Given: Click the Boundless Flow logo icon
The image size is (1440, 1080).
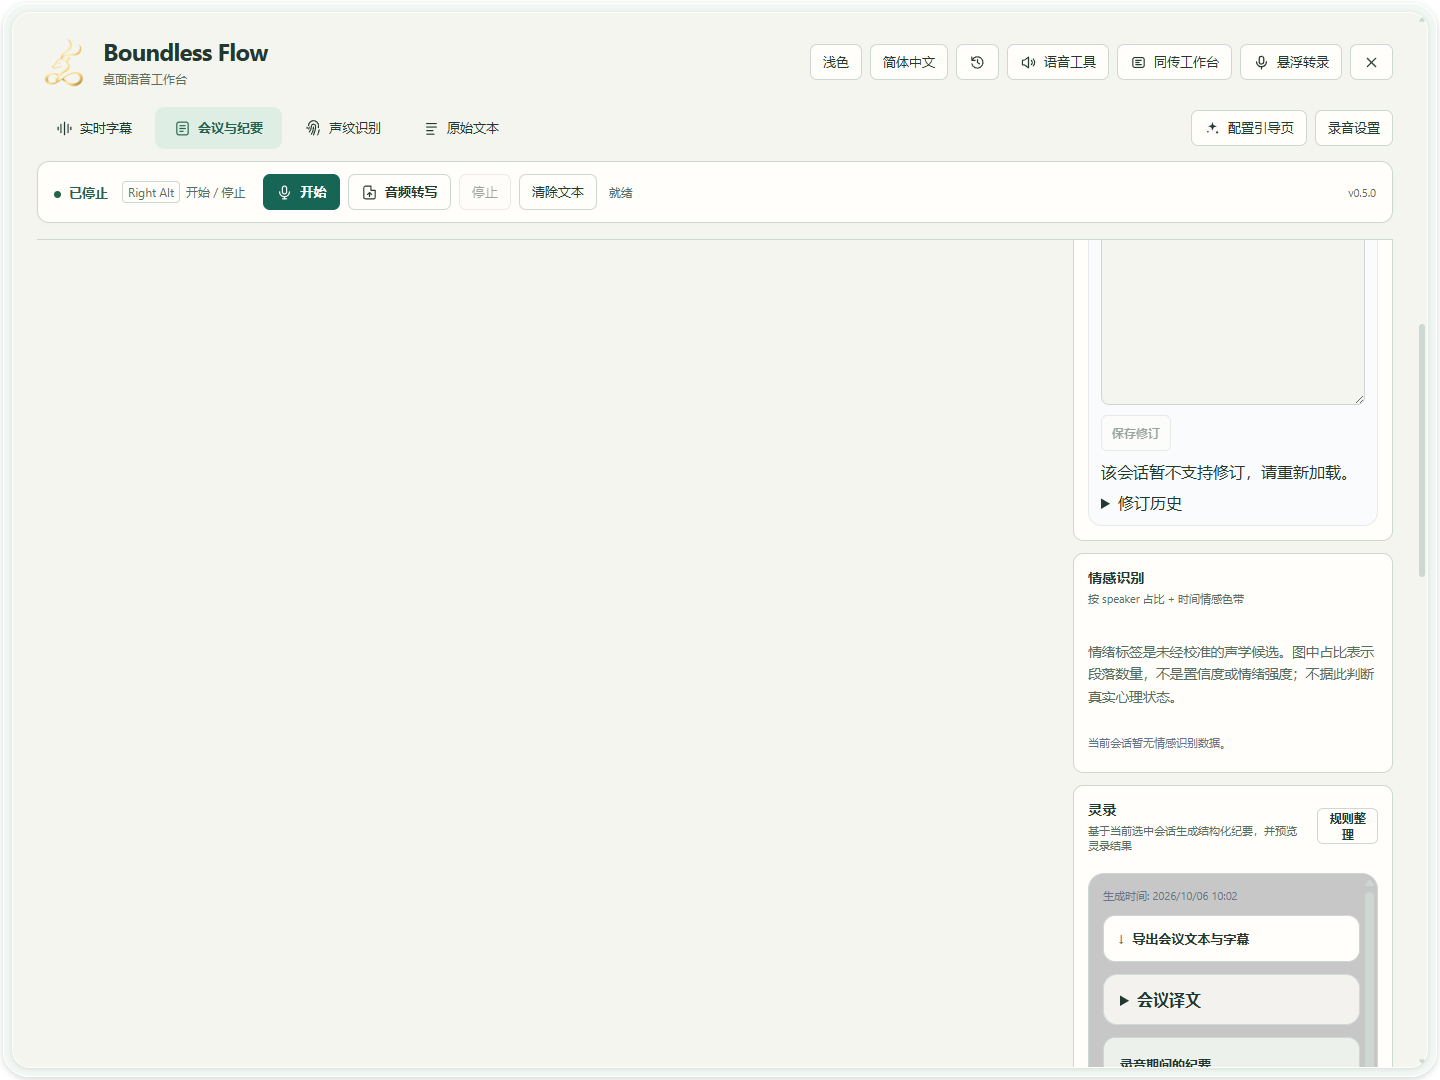Looking at the screenshot, I should point(64,63).
